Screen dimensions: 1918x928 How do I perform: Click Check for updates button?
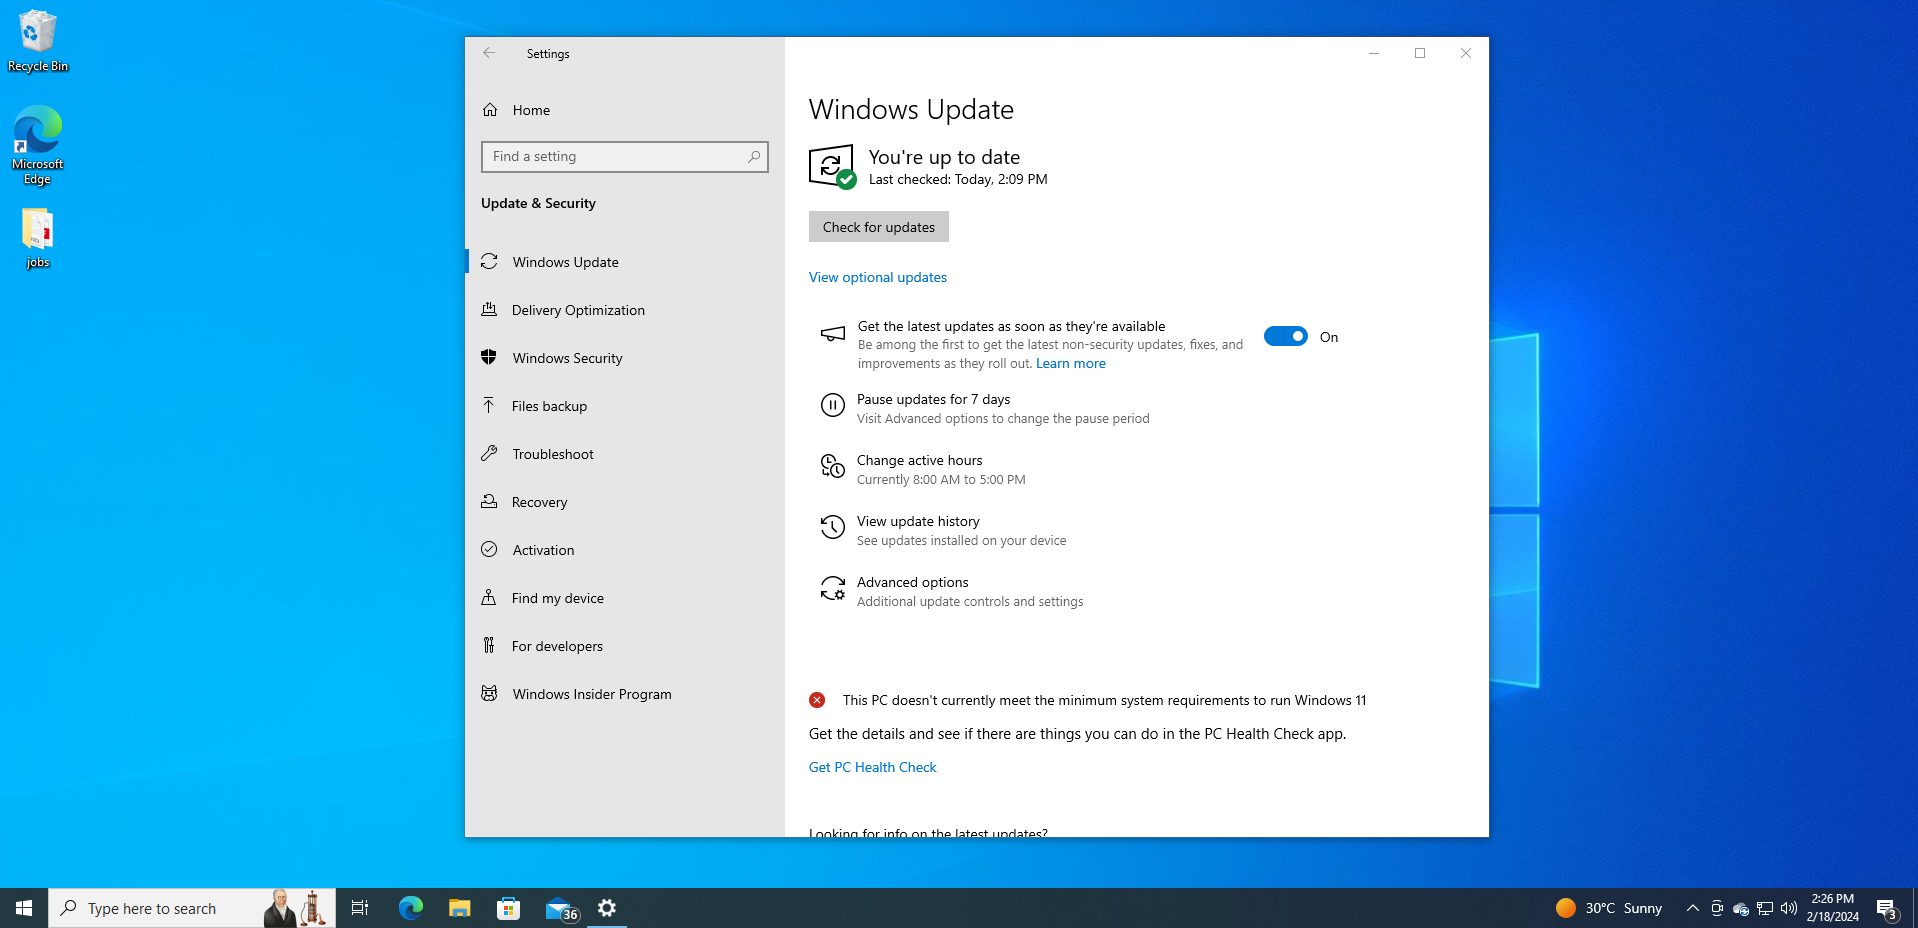tap(878, 227)
